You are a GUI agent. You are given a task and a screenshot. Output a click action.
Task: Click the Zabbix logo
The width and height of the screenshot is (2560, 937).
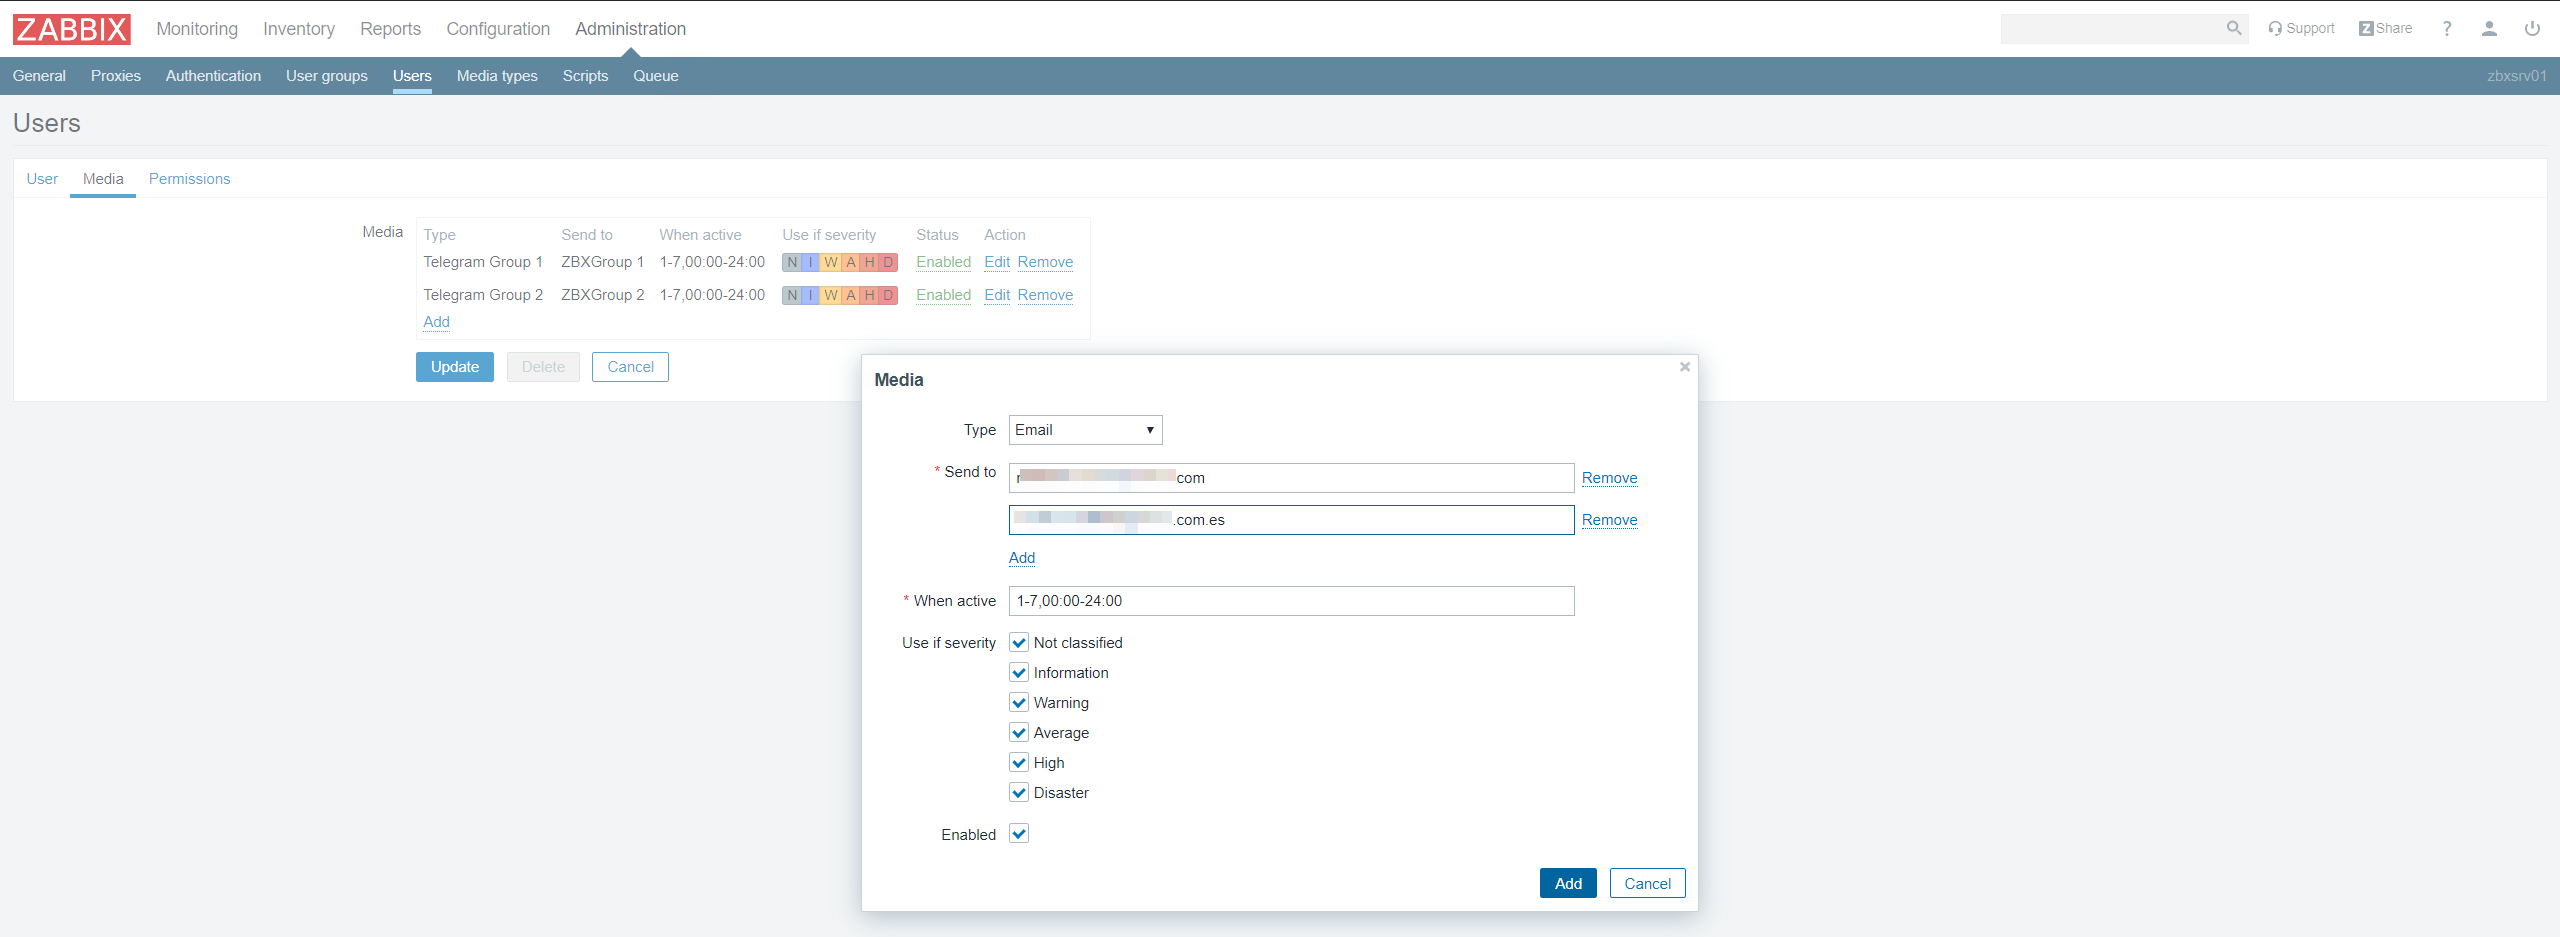point(71,29)
